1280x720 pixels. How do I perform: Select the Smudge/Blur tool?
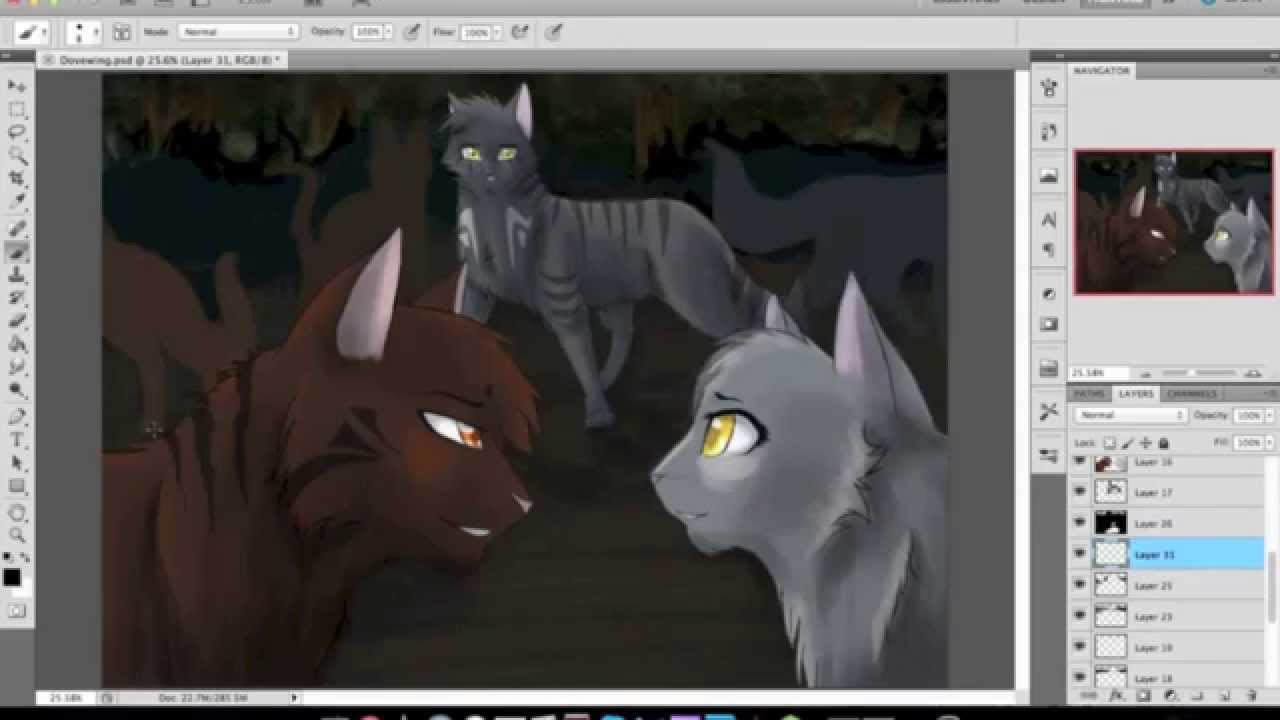pyautogui.click(x=17, y=367)
